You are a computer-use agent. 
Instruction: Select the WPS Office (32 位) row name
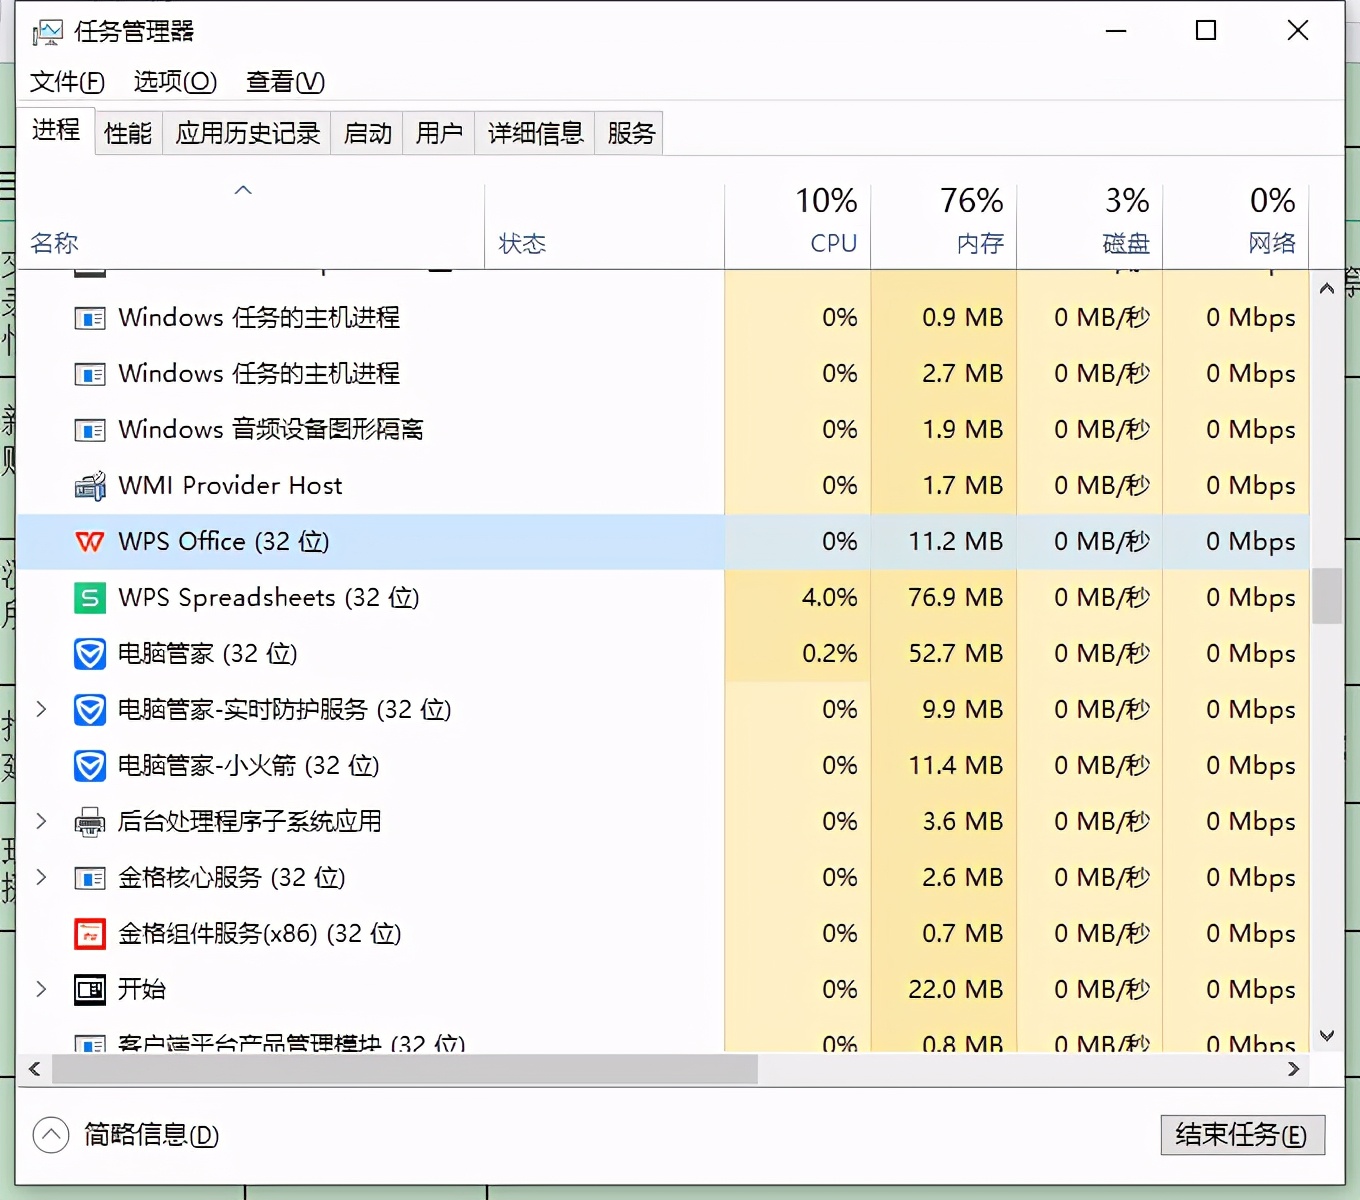224,542
